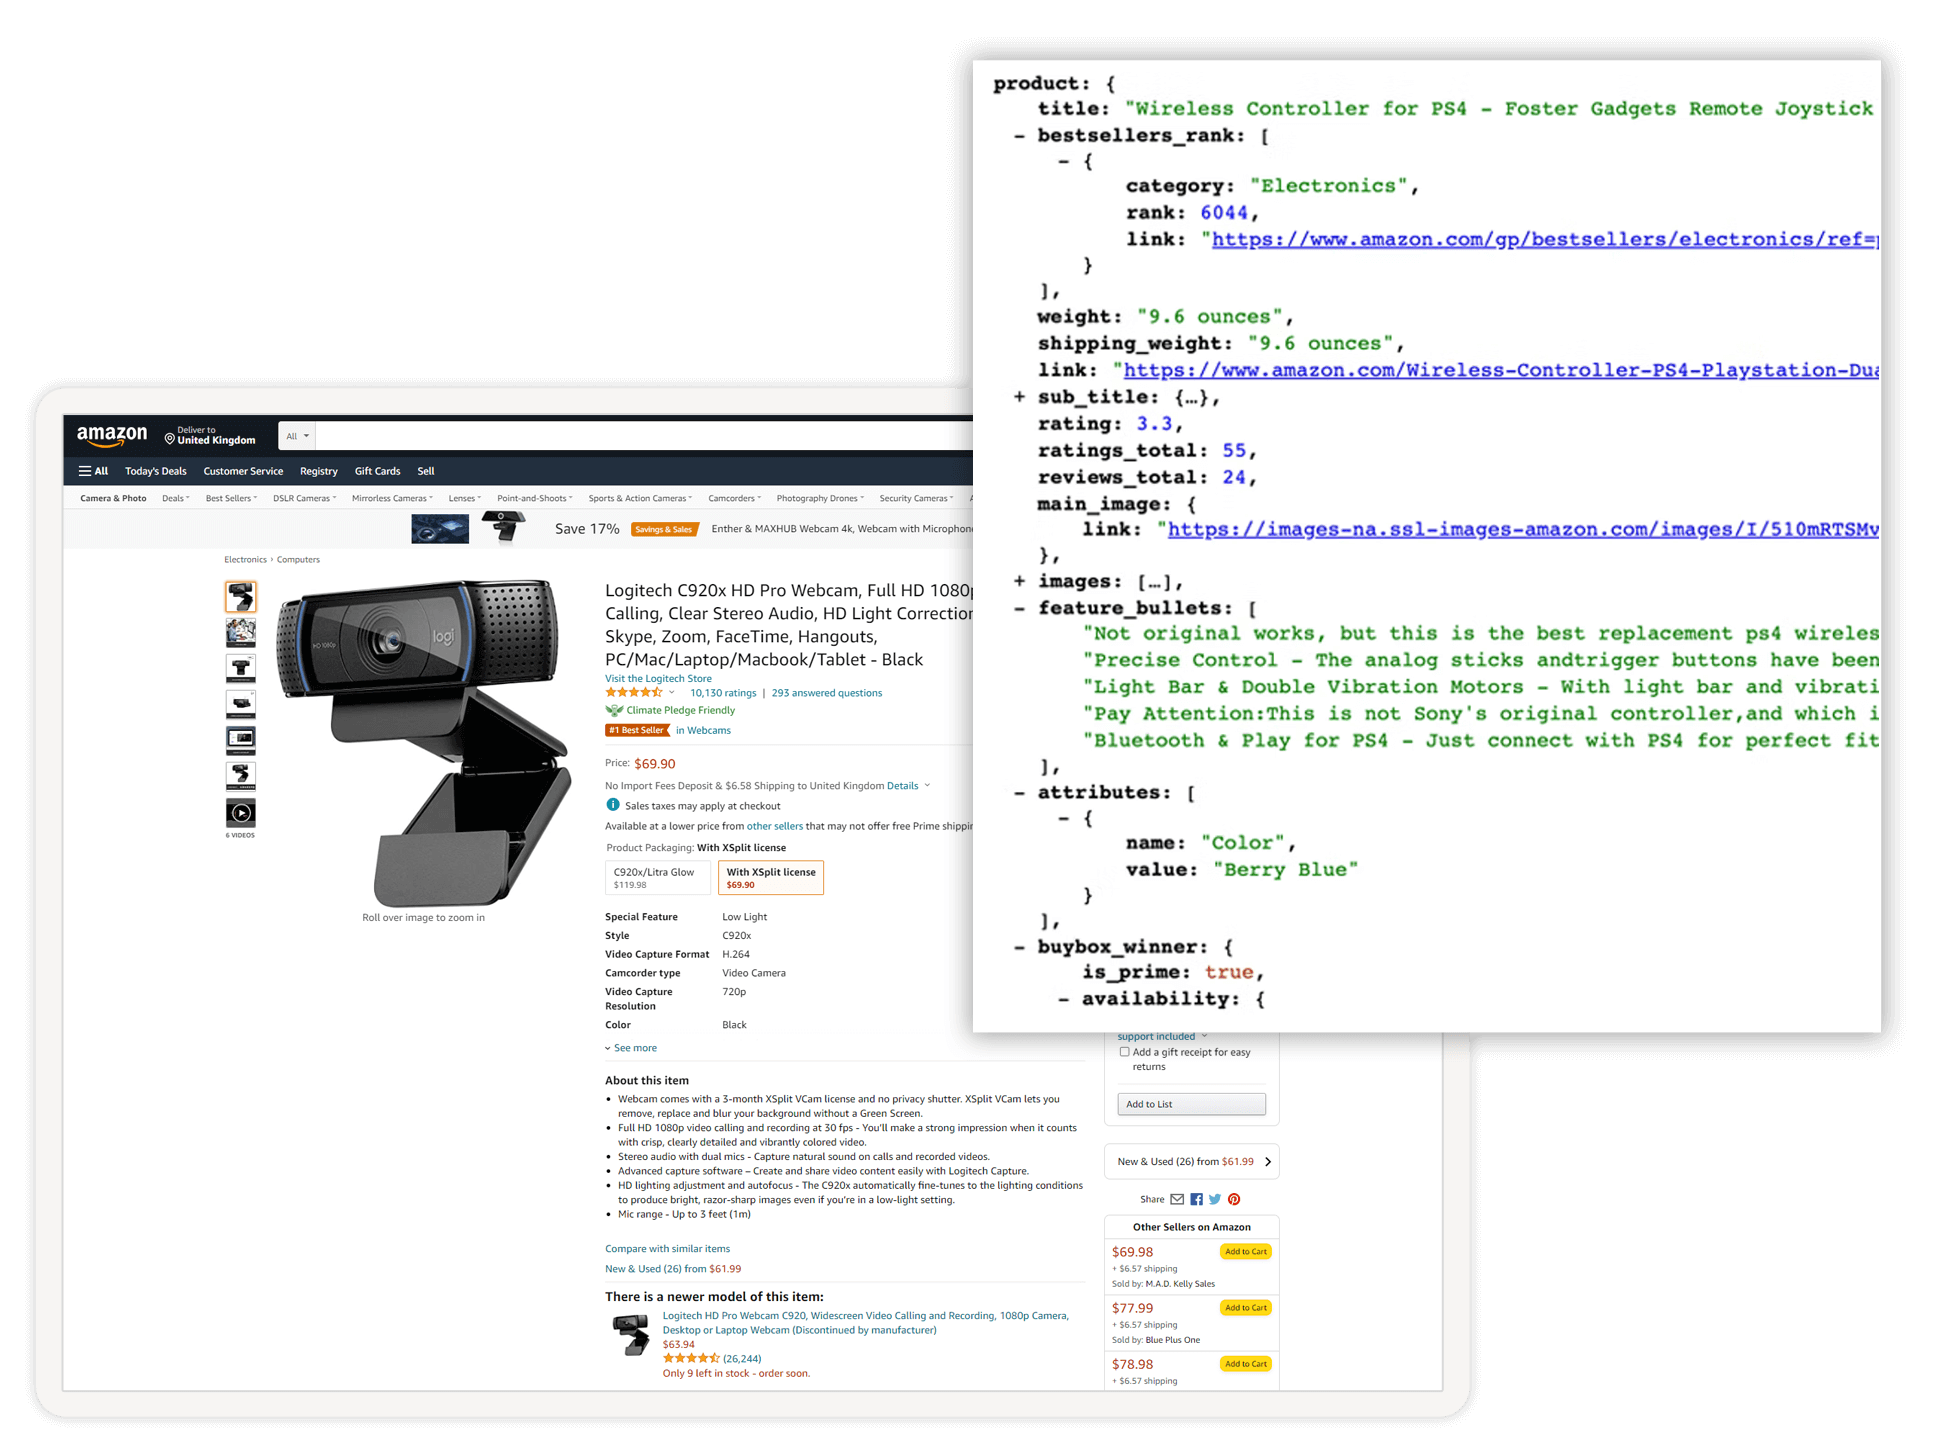Expand the sub_title JSON node
The width and height of the screenshot is (1946, 1452).
1019,397
